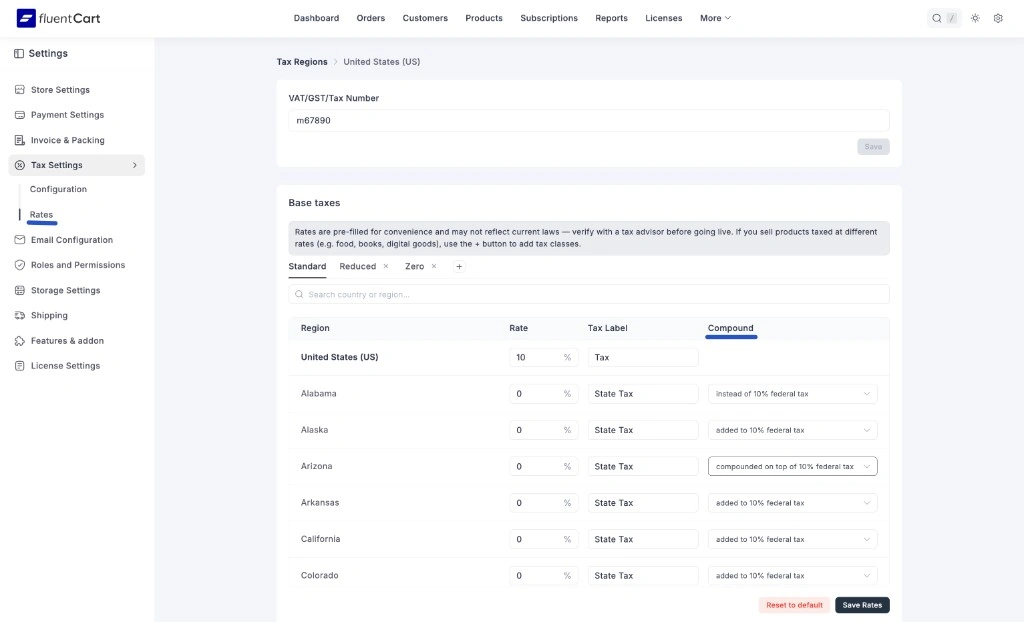Open Reports in top navigation
Image resolution: width=1024 pixels, height=622 pixels.
(611, 18)
